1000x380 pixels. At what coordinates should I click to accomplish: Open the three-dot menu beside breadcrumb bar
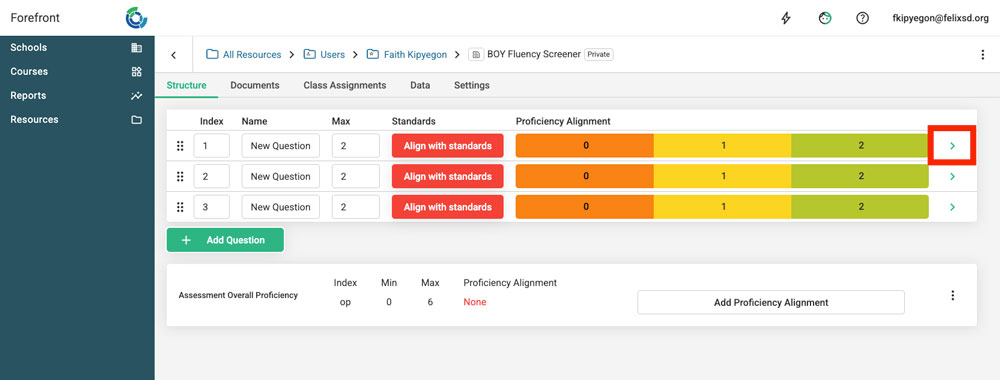click(982, 55)
